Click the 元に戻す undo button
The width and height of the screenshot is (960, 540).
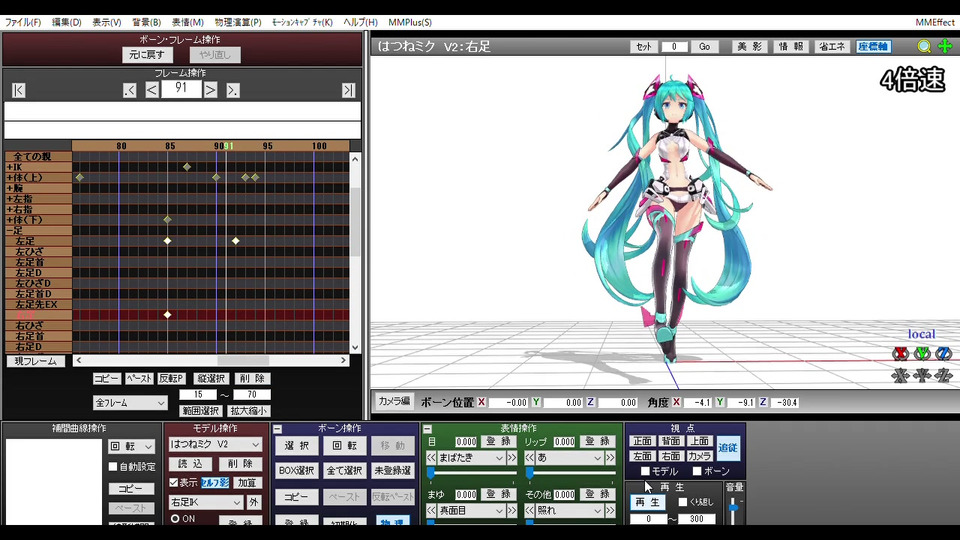(147, 54)
